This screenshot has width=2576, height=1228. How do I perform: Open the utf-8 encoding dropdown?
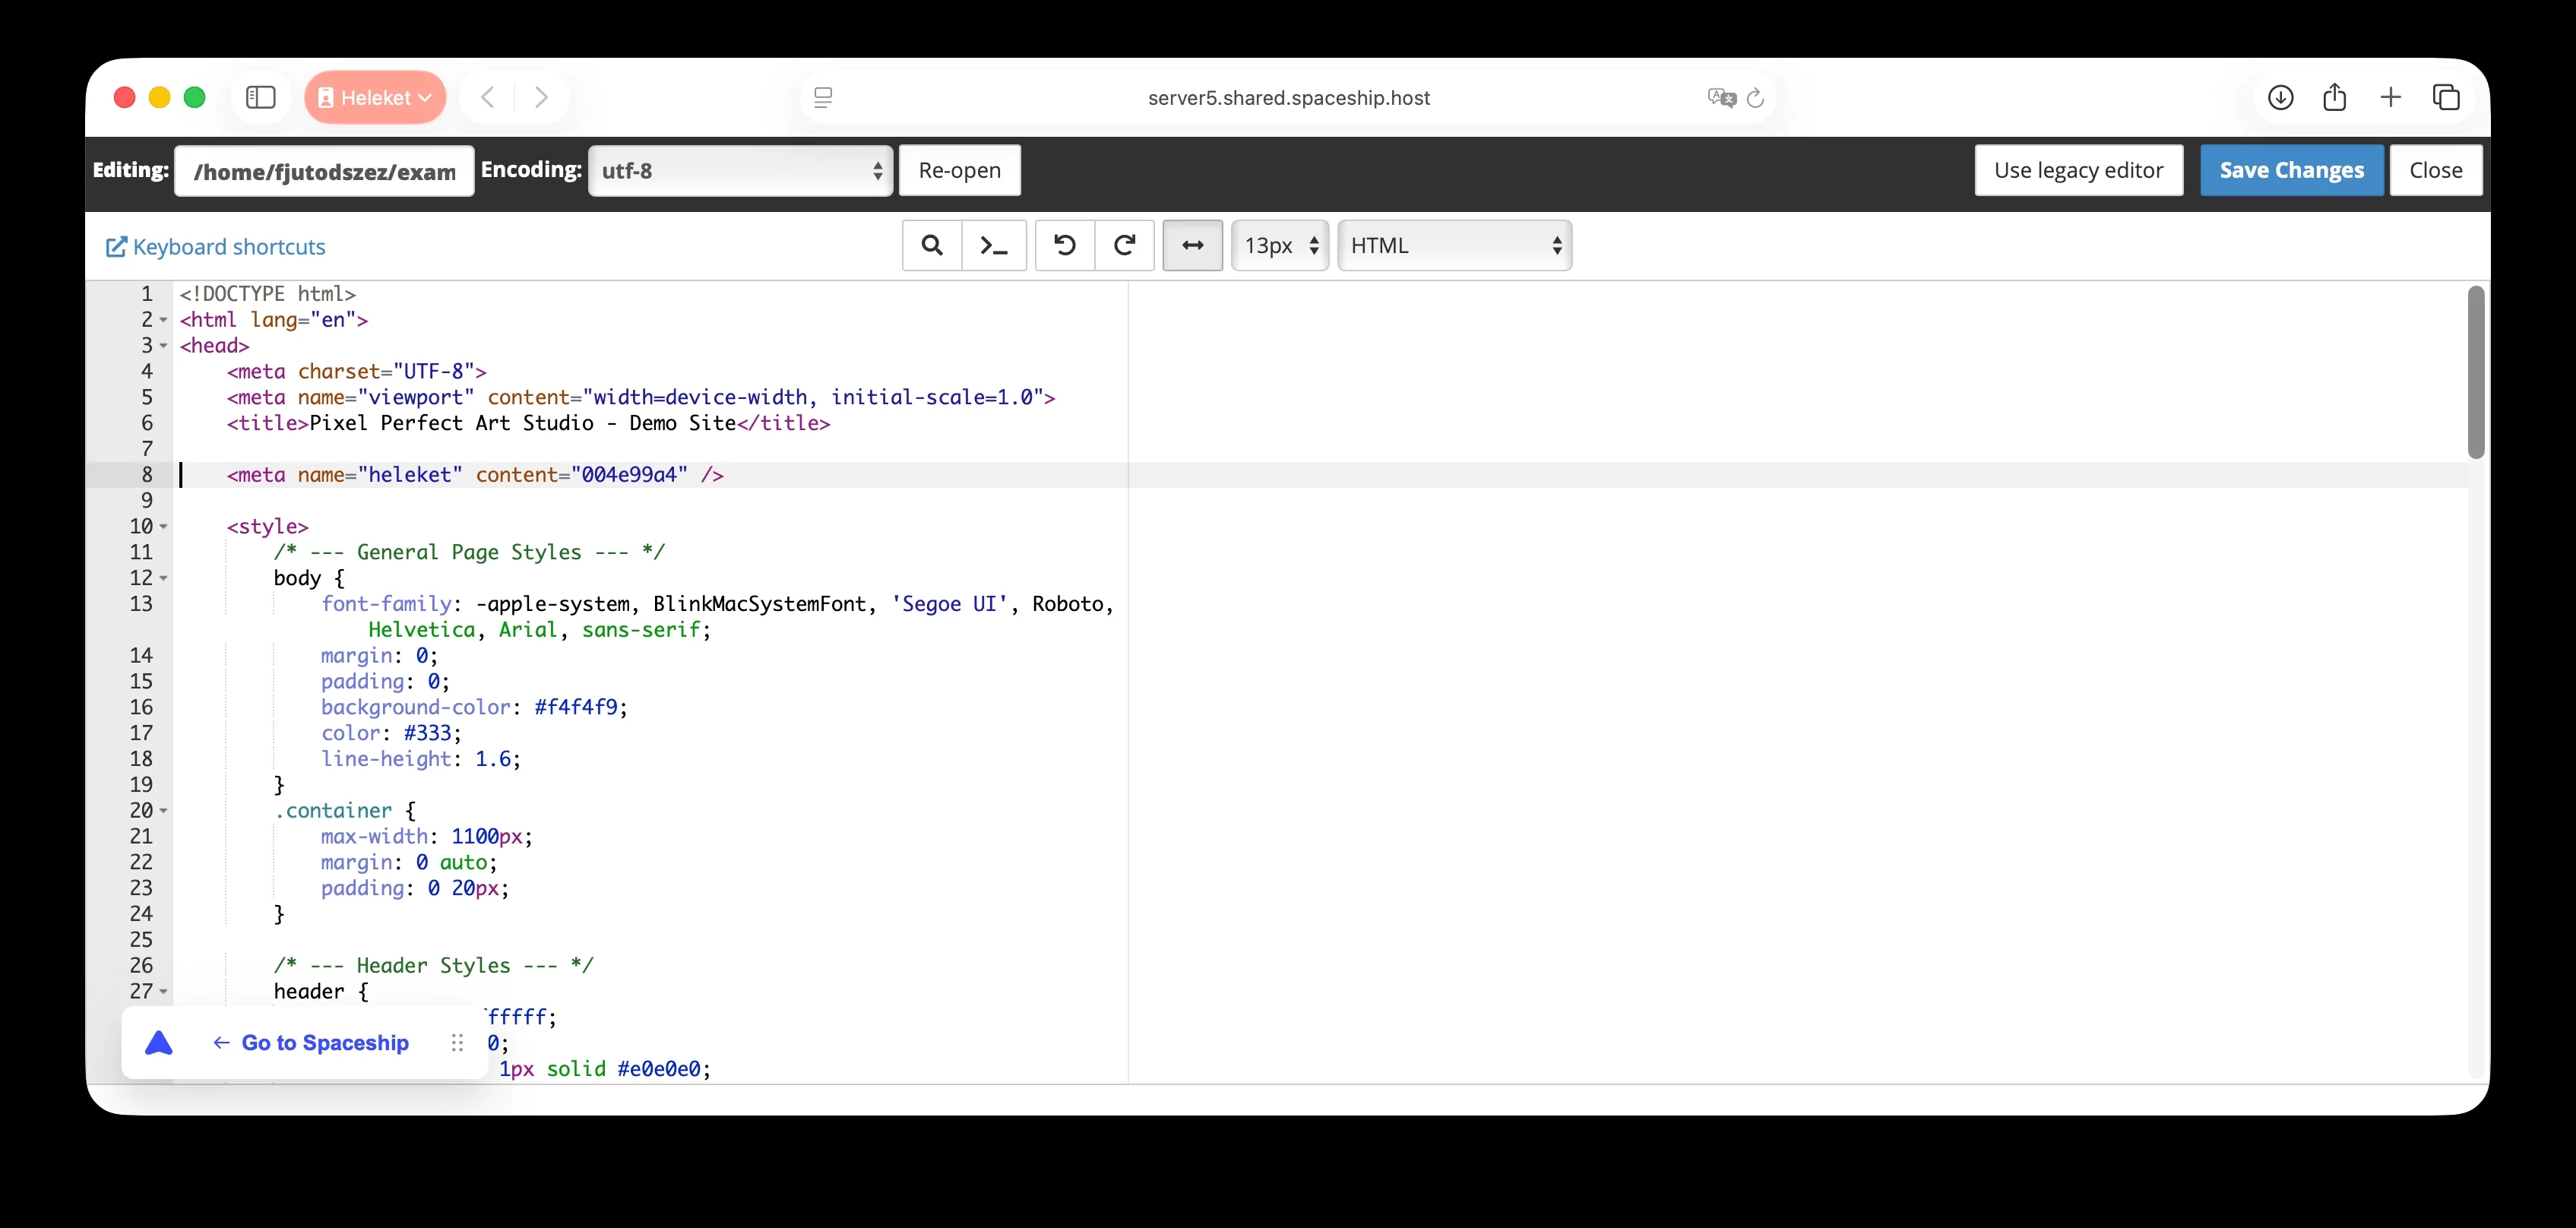point(740,171)
